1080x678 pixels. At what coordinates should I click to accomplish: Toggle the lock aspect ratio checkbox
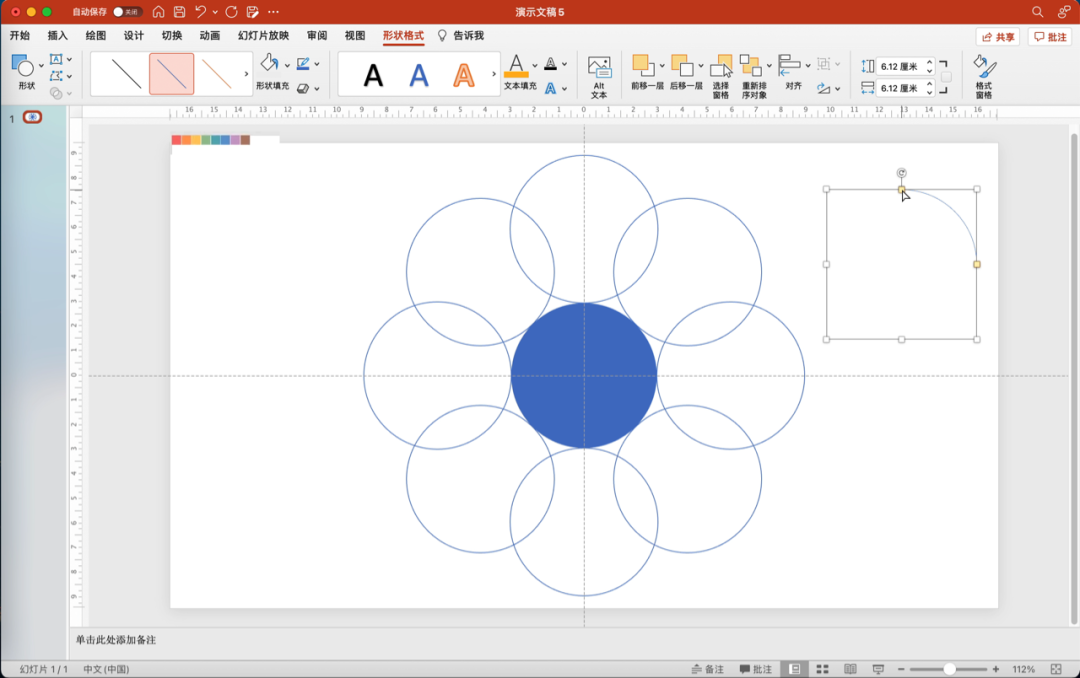point(946,77)
